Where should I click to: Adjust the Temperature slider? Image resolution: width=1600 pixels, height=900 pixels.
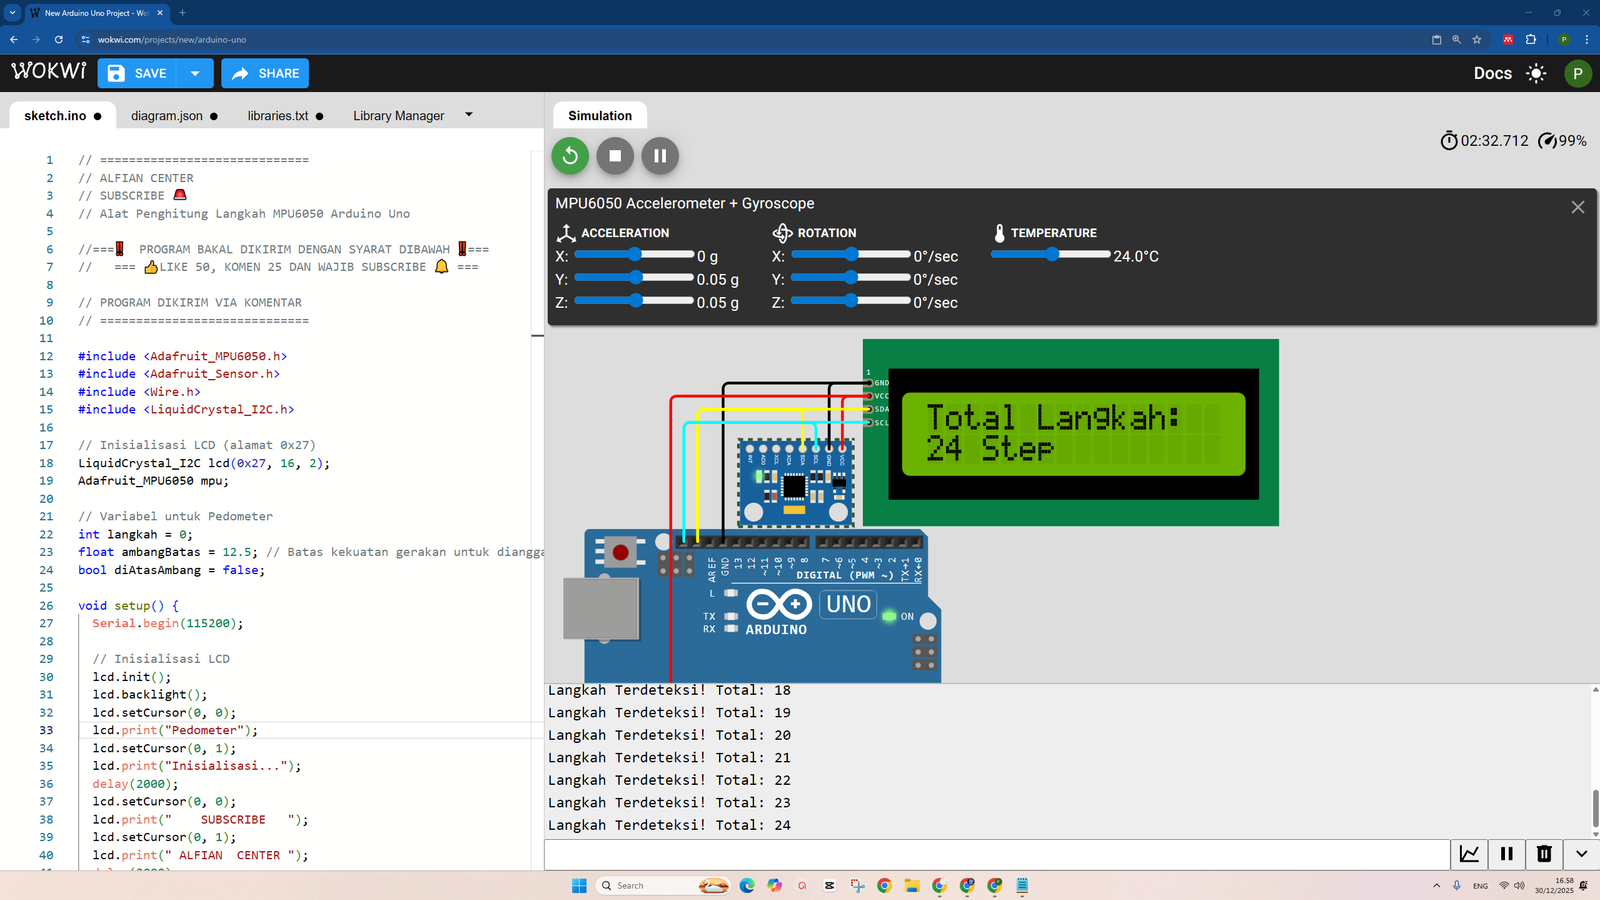[1050, 255]
